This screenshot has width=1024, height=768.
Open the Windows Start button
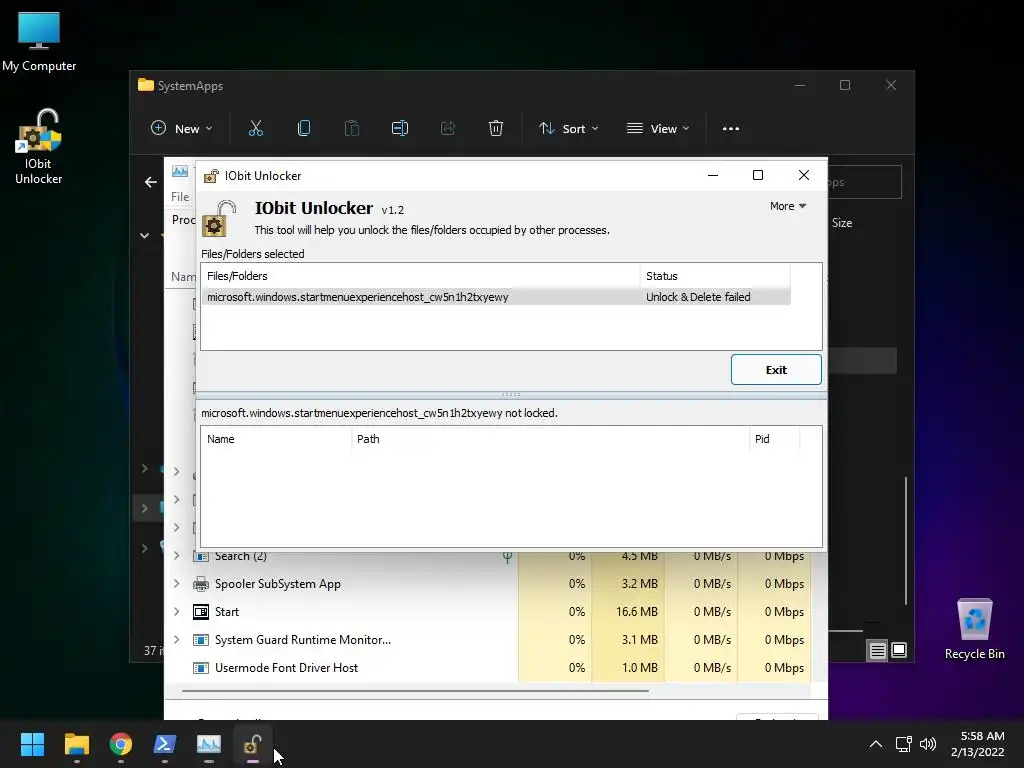[x=32, y=744]
